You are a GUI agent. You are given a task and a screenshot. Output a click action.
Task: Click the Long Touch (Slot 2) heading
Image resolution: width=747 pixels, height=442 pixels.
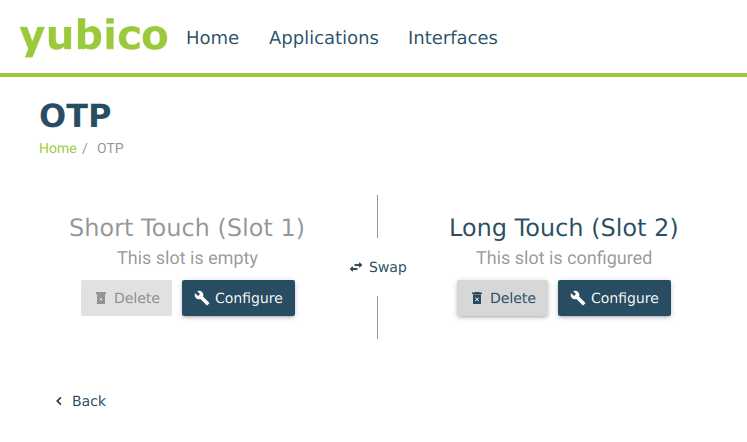(x=564, y=228)
